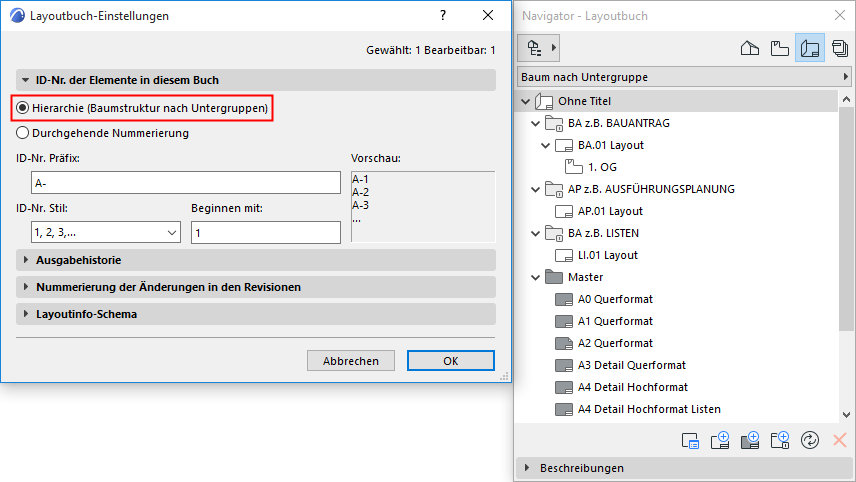The width and height of the screenshot is (856, 482).
Task: Open the Publisher Sets navigator icon
Action: (839, 48)
